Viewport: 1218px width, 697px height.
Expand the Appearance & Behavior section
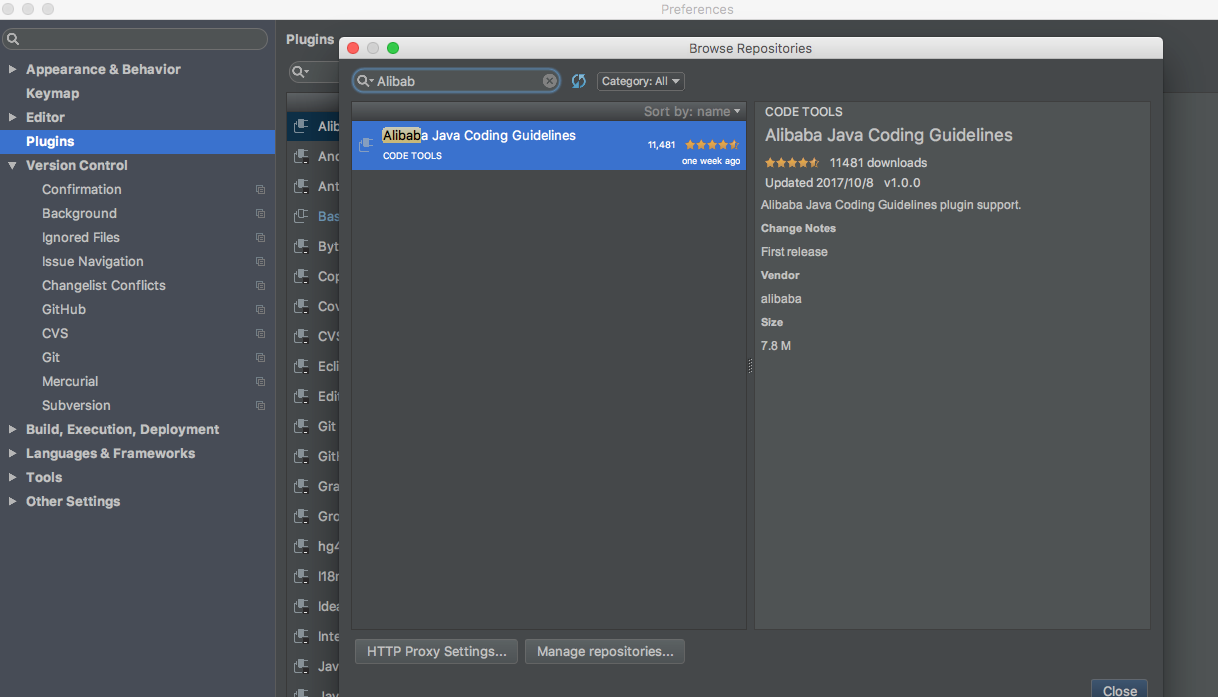[12, 69]
